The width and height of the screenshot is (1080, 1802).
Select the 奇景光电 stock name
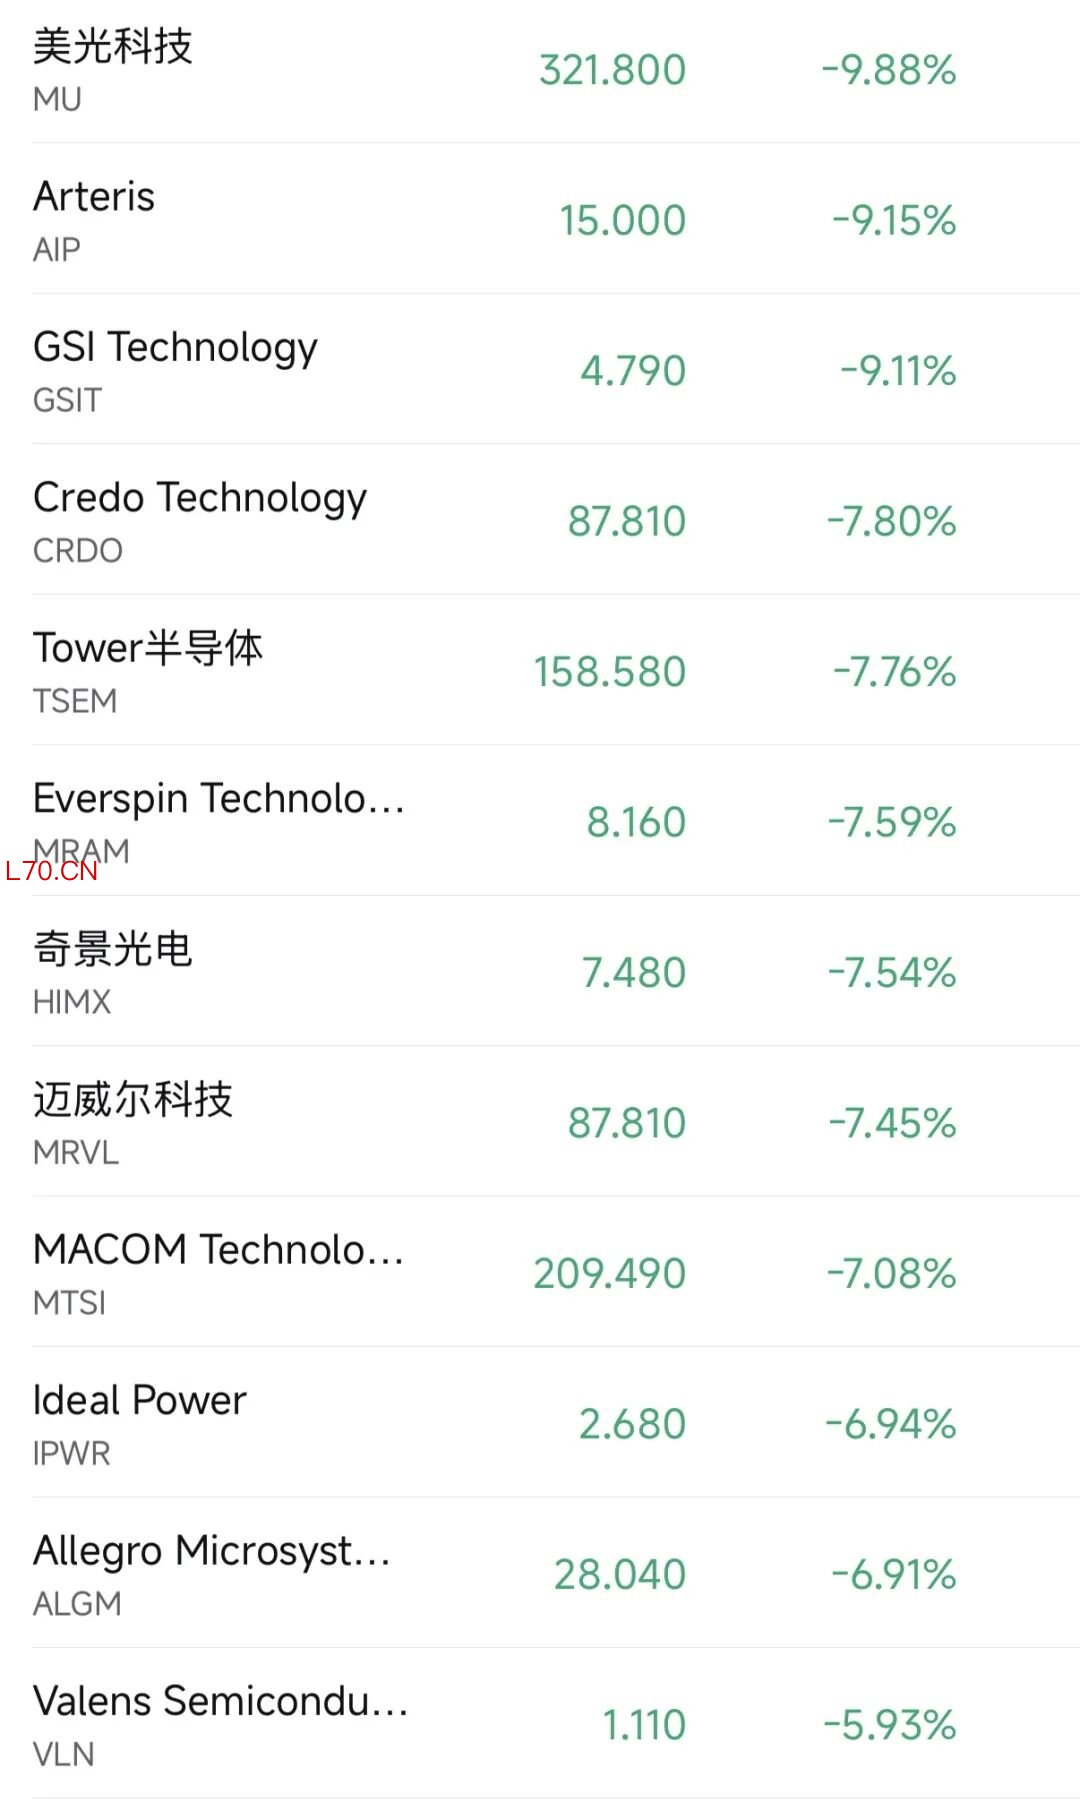pyautogui.click(x=112, y=949)
